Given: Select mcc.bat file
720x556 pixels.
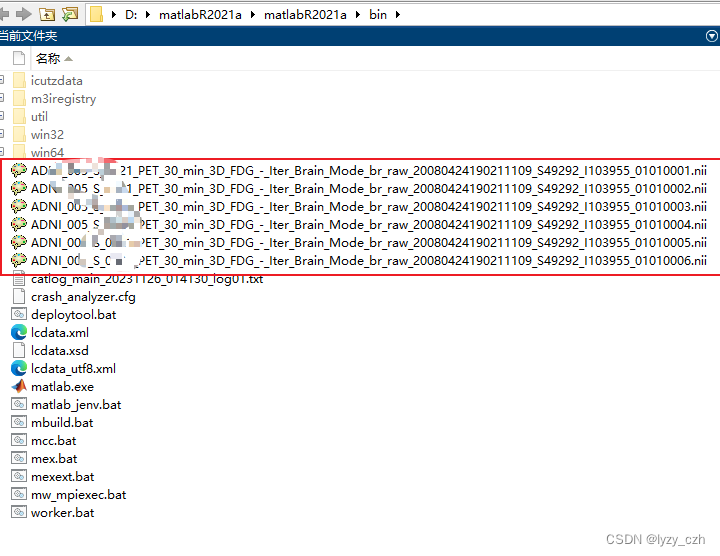Looking at the screenshot, I should (54, 441).
